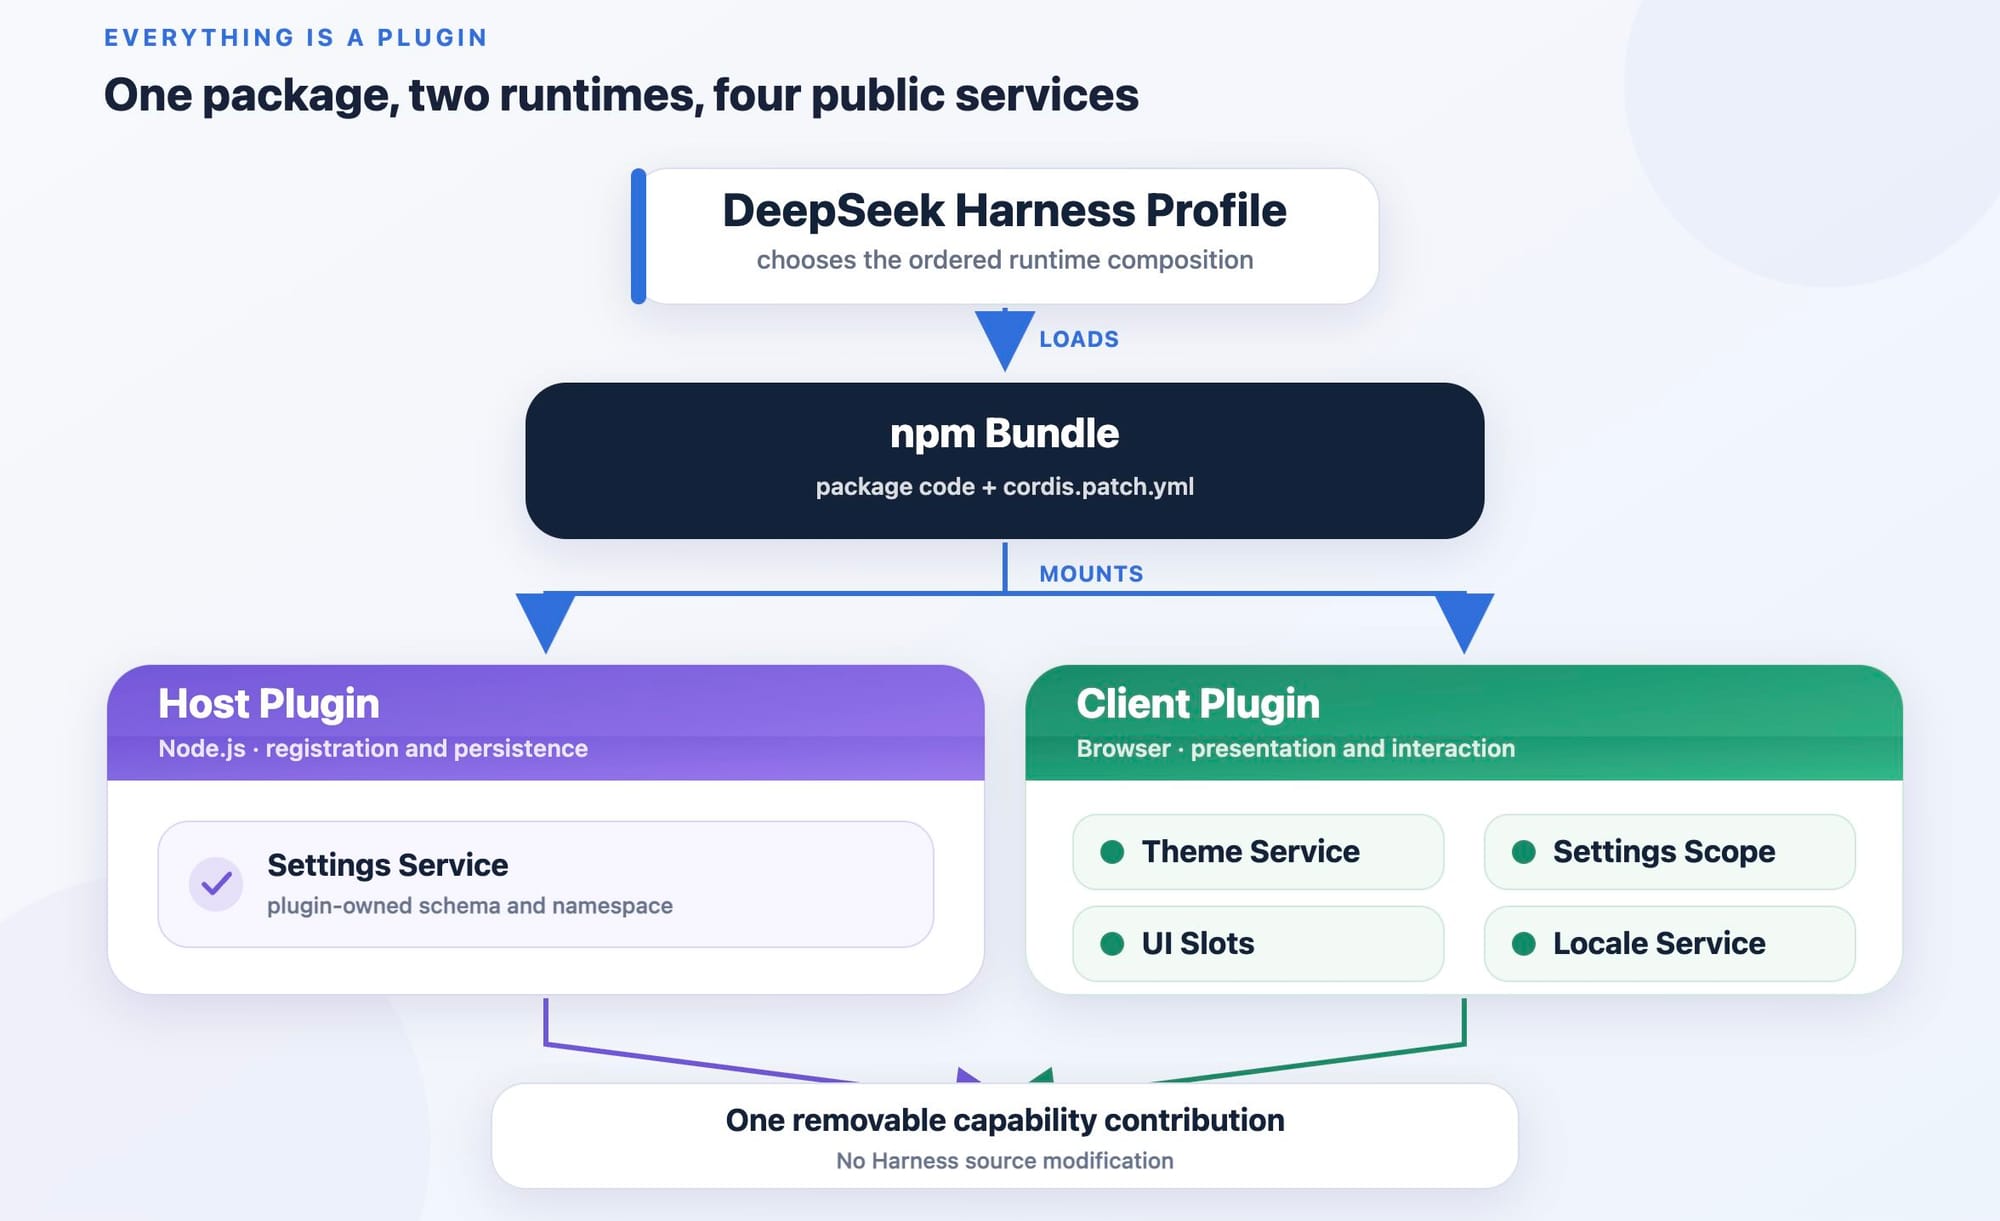Click the "One package, two runtimes, four public services" heading
The height and width of the screenshot is (1221, 2000).
pyautogui.click(x=621, y=96)
